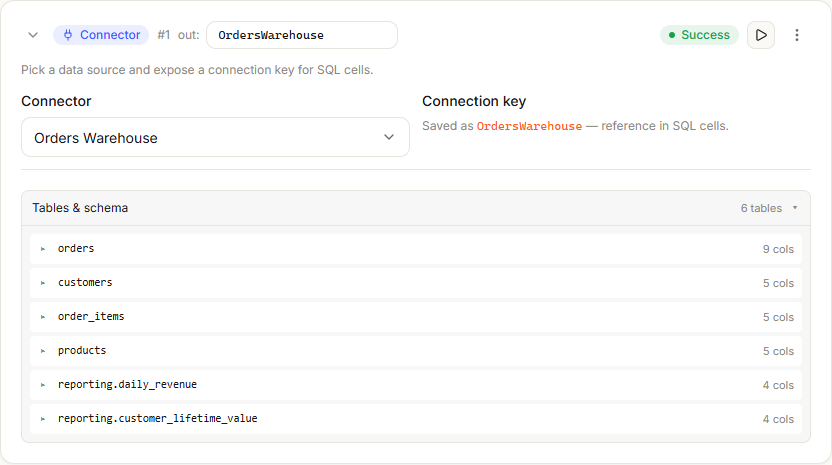832x465 pixels.
Task: Expand the reporting.daily_revenue table triangle
Action: click(43, 385)
